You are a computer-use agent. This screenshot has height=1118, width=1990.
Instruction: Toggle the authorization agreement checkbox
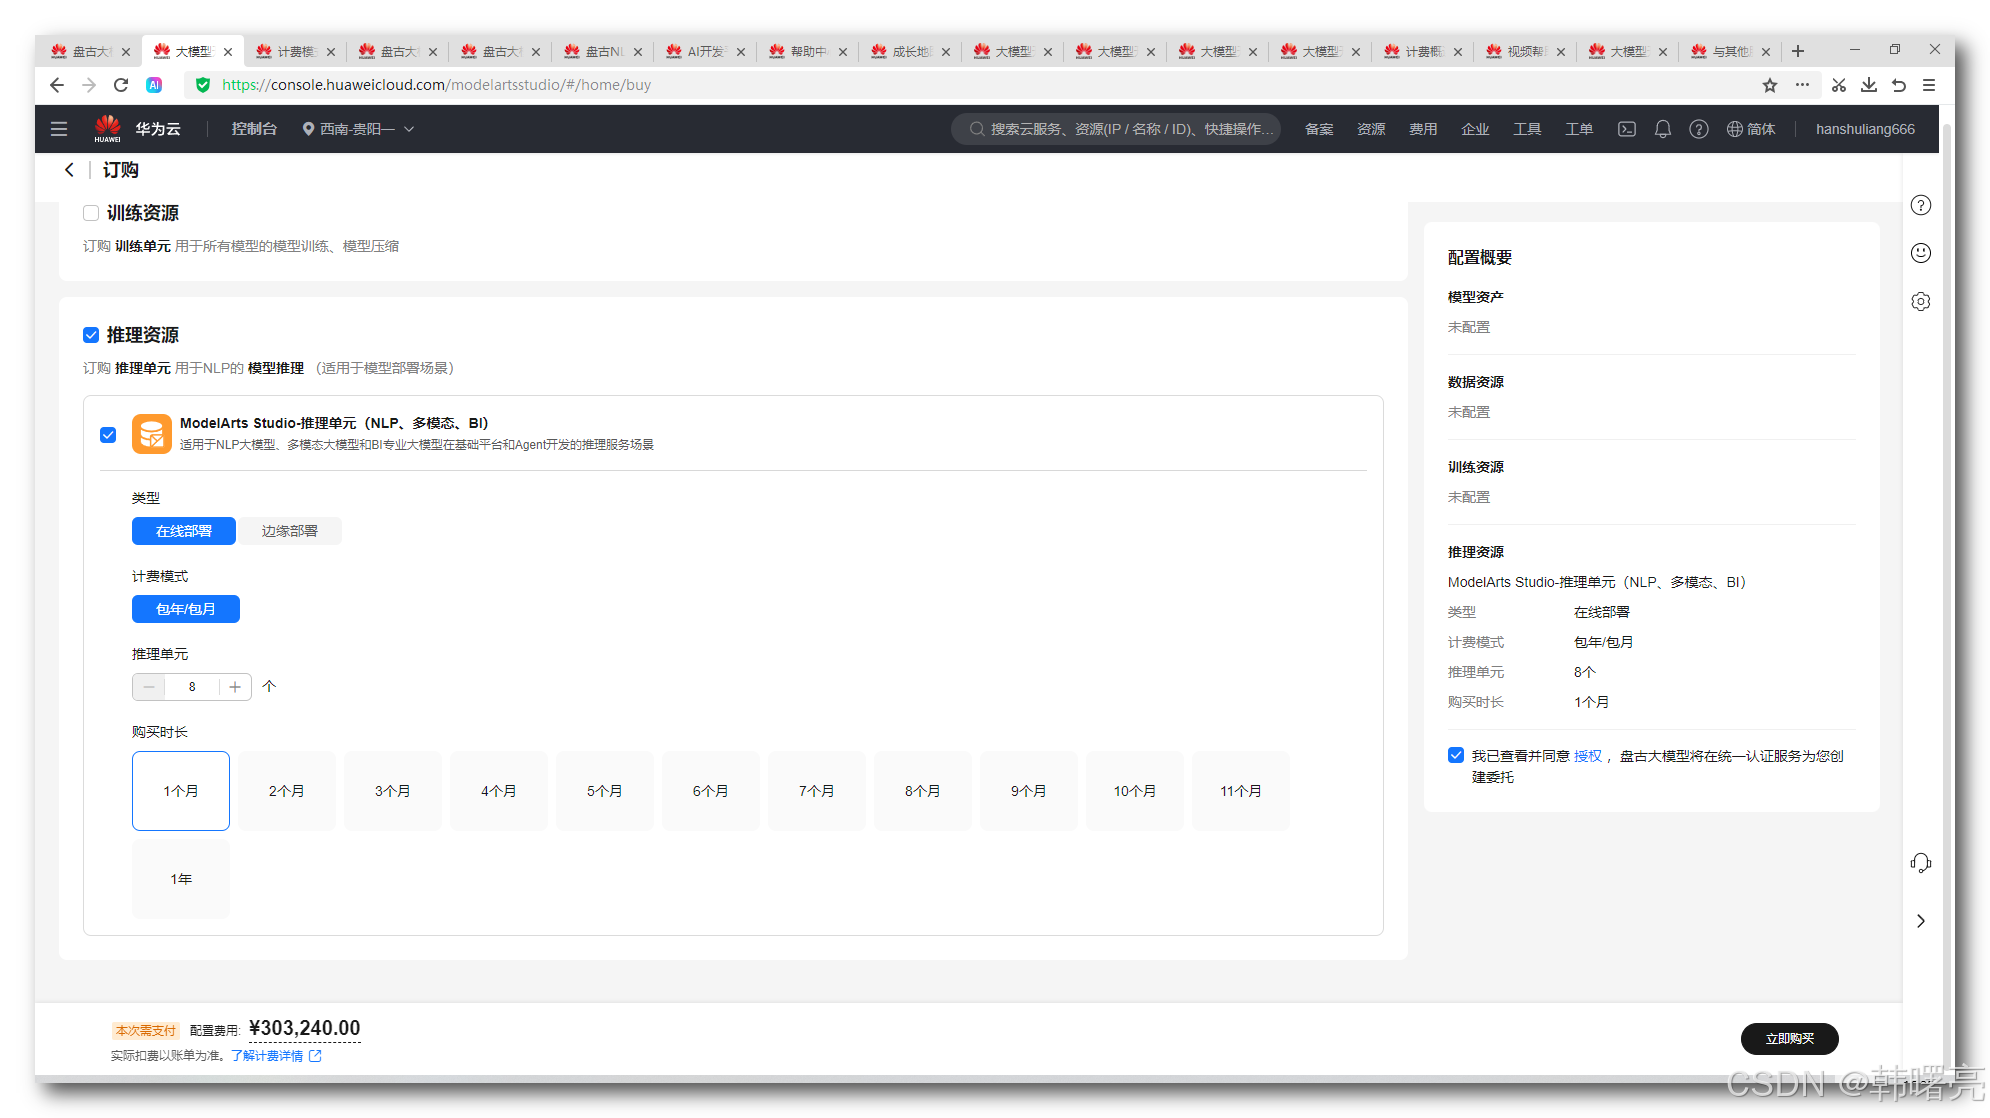coord(1456,755)
